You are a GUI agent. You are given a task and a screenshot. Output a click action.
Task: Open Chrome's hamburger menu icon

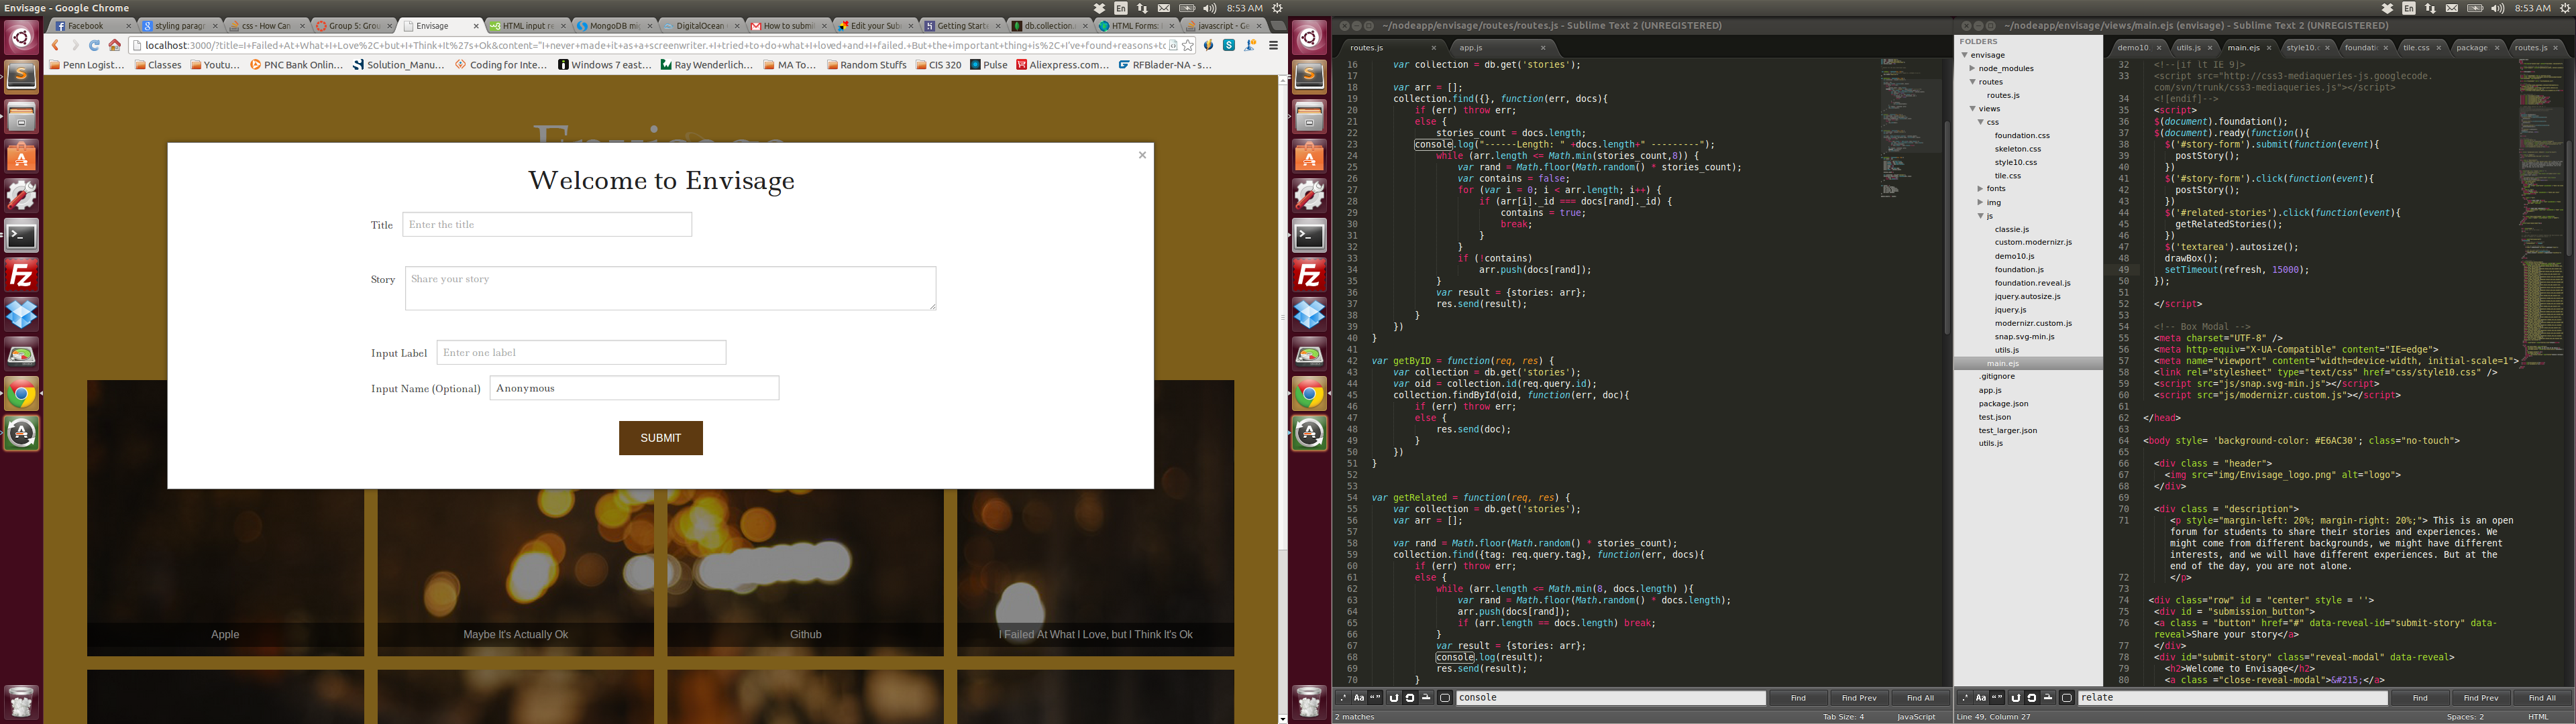click(1273, 45)
